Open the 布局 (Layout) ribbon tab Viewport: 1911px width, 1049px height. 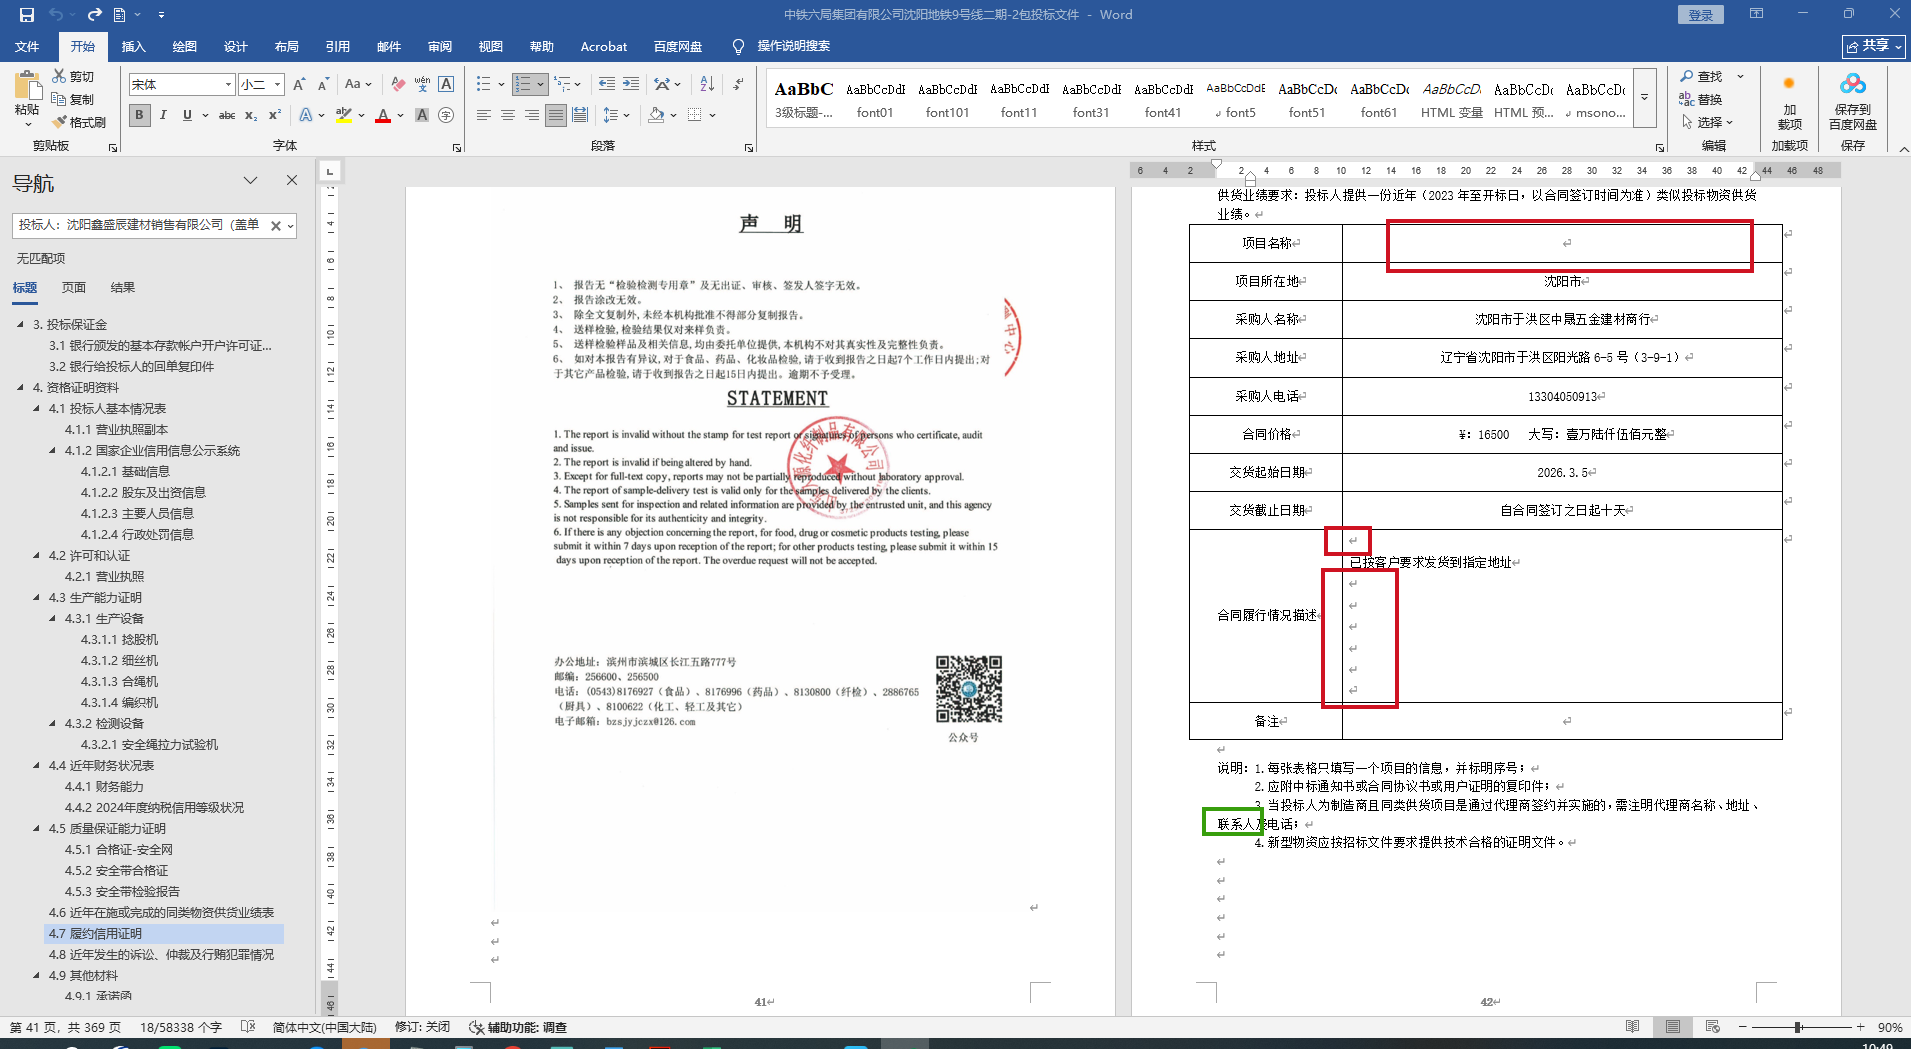[287, 46]
